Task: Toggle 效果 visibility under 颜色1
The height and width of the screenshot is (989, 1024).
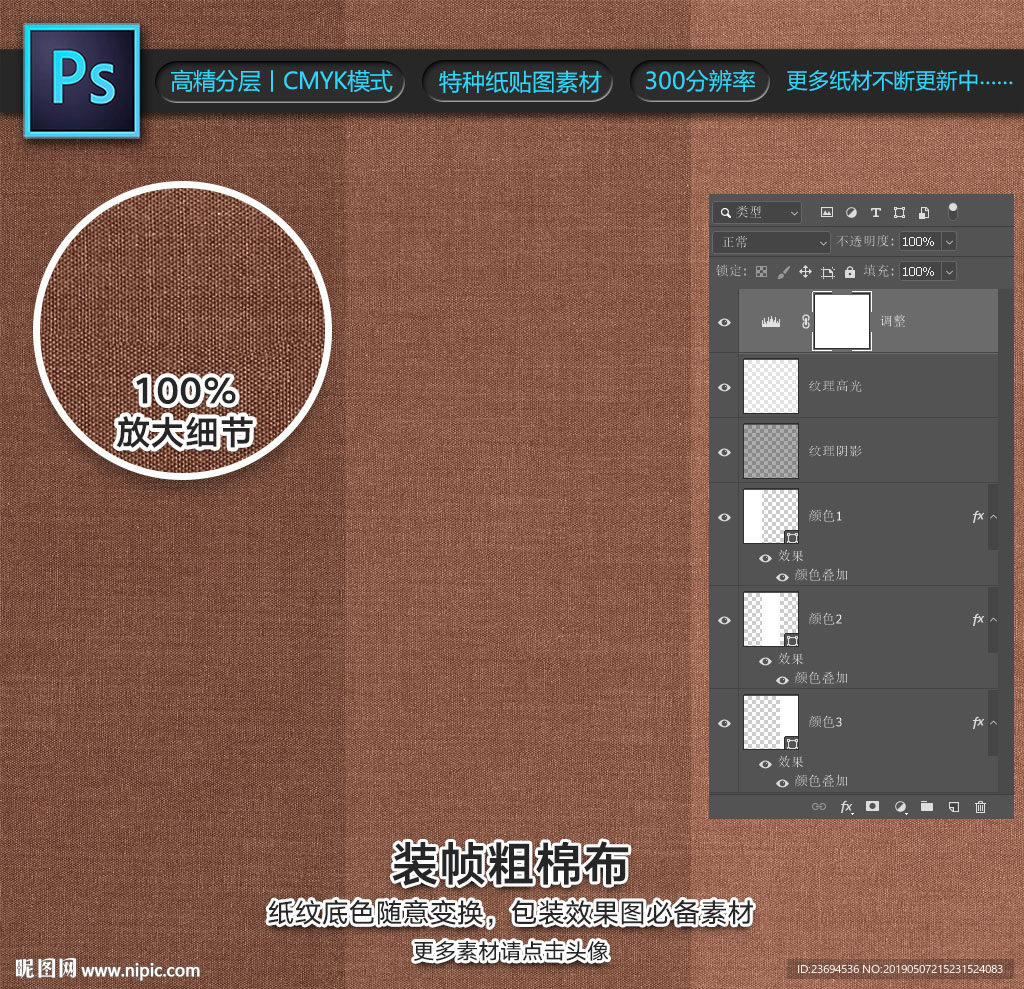Action: tap(765, 558)
